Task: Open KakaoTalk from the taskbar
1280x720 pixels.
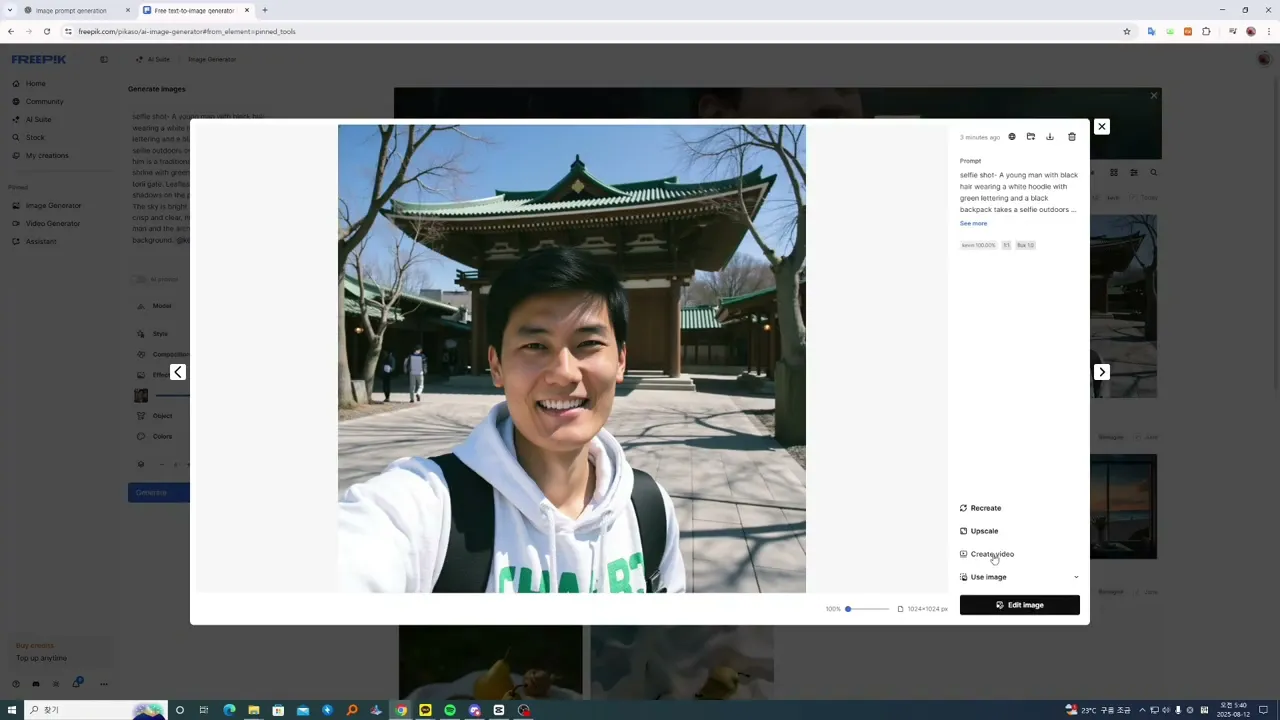Action: point(425,710)
